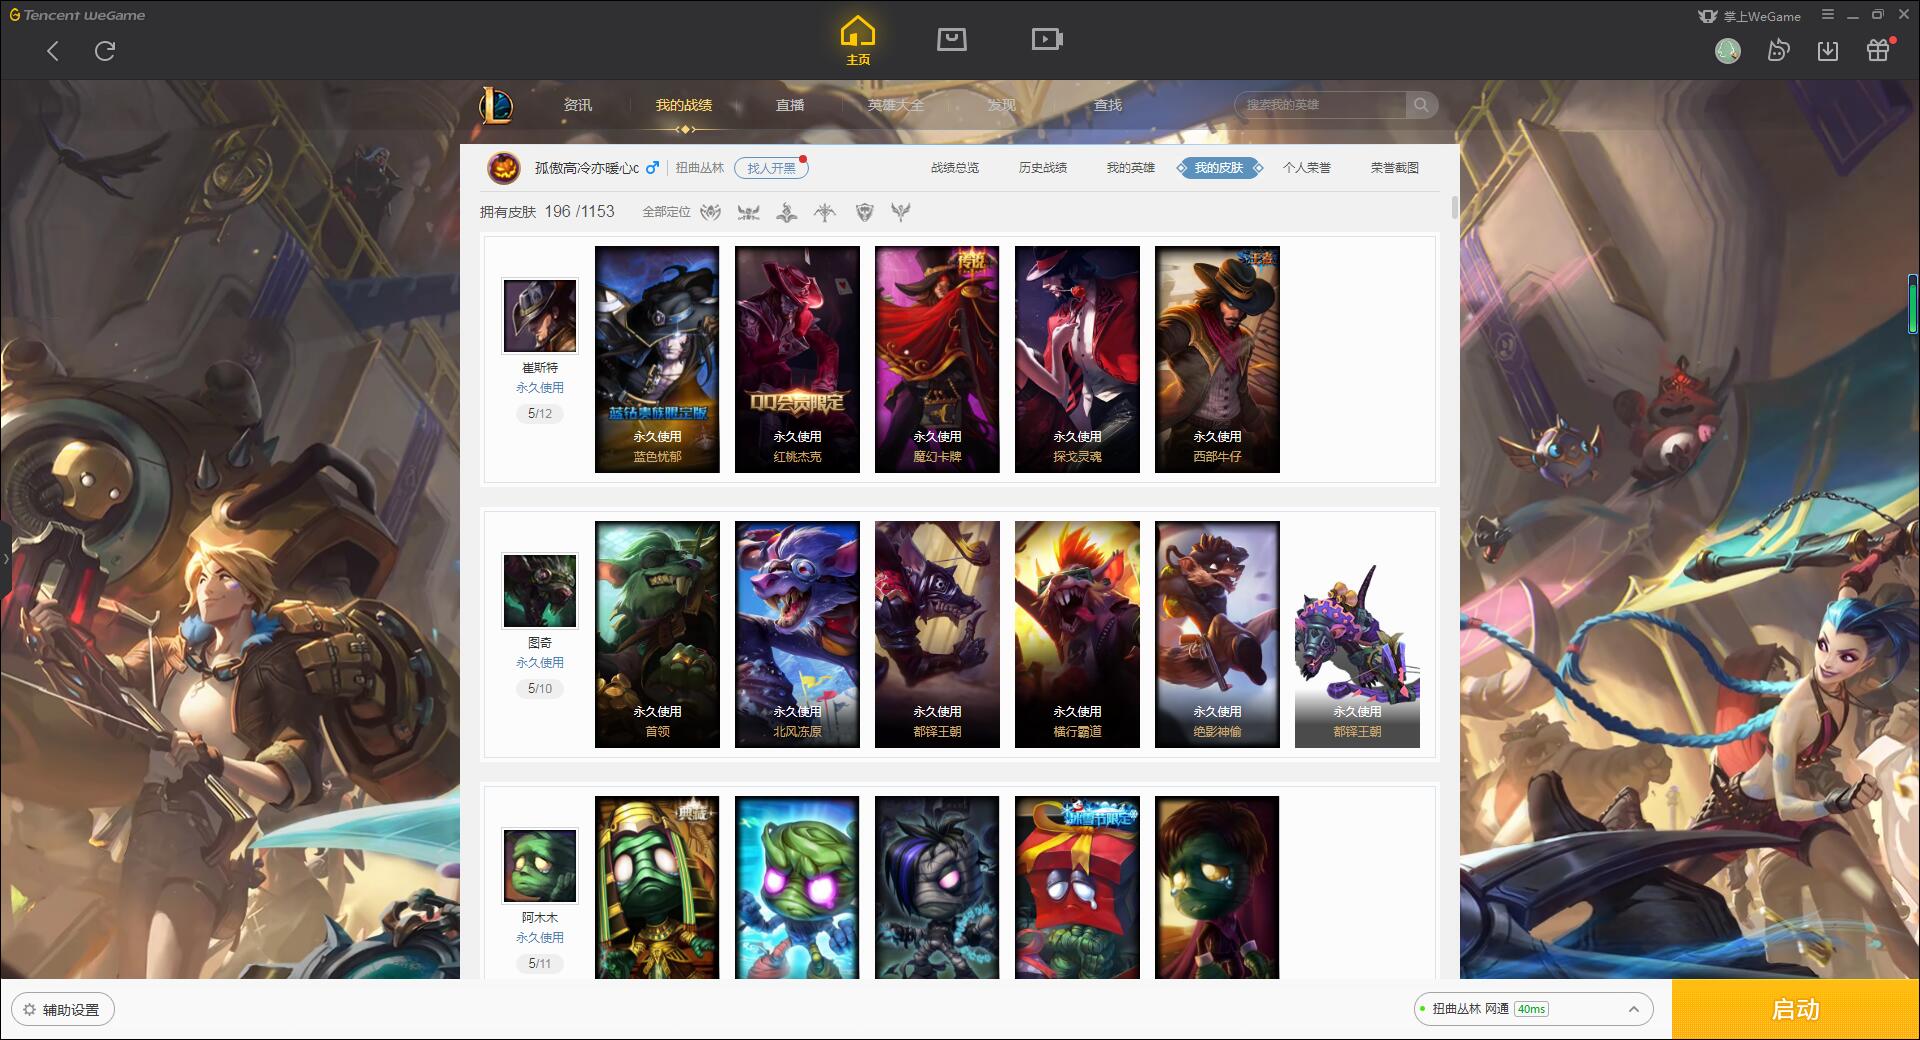Open the 查找 tab
This screenshot has width=1920, height=1040.
(x=1107, y=105)
